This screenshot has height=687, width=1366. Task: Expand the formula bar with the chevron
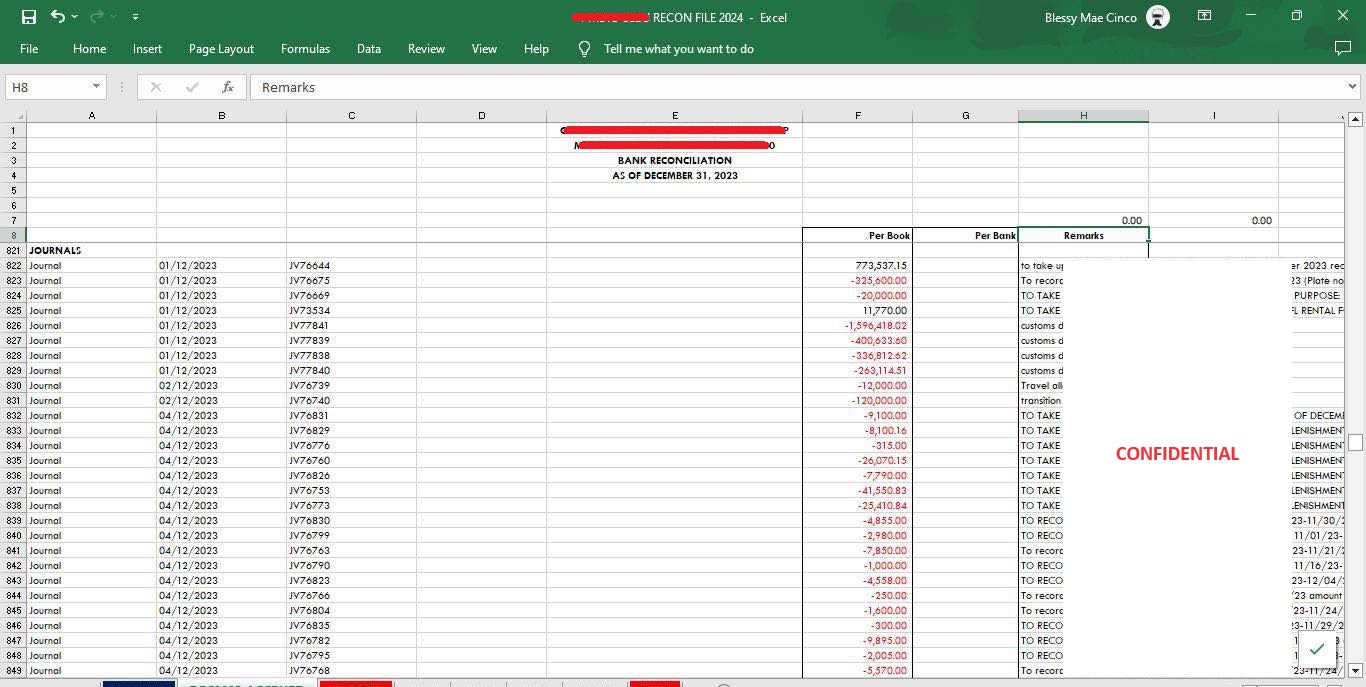coord(1353,87)
